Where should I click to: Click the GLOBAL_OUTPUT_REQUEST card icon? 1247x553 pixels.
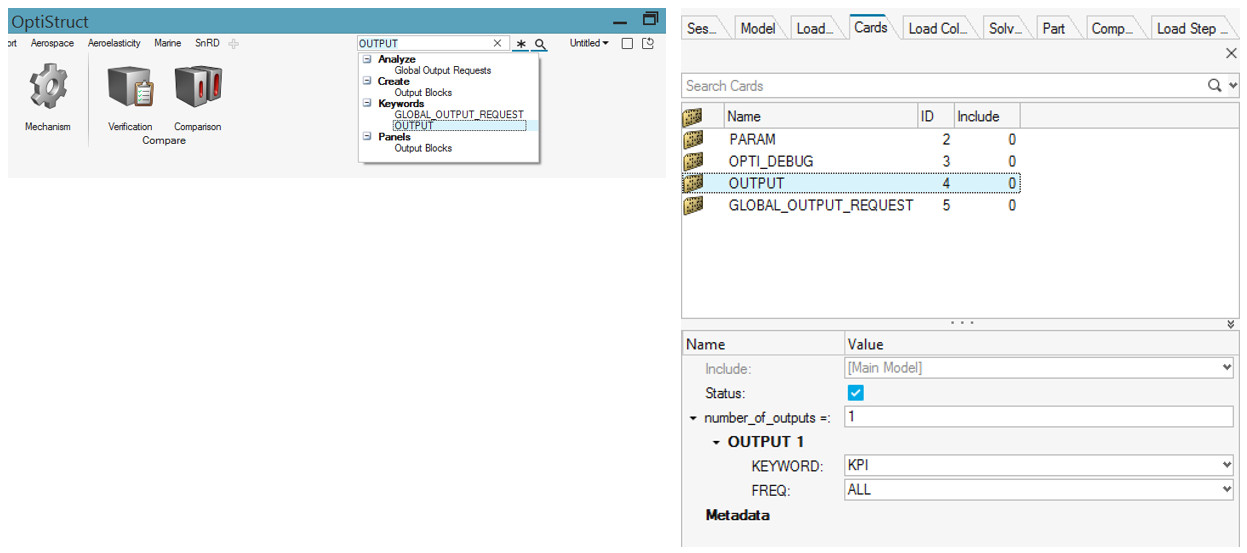(693, 205)
